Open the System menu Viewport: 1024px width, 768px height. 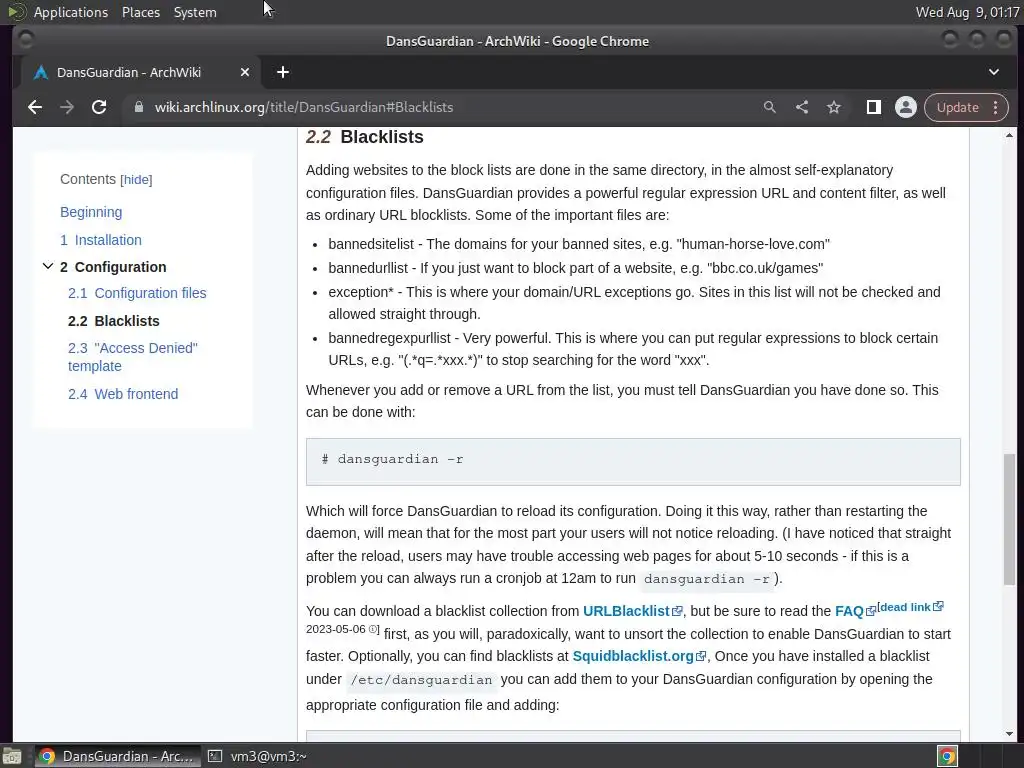click(x=195, y=12)
